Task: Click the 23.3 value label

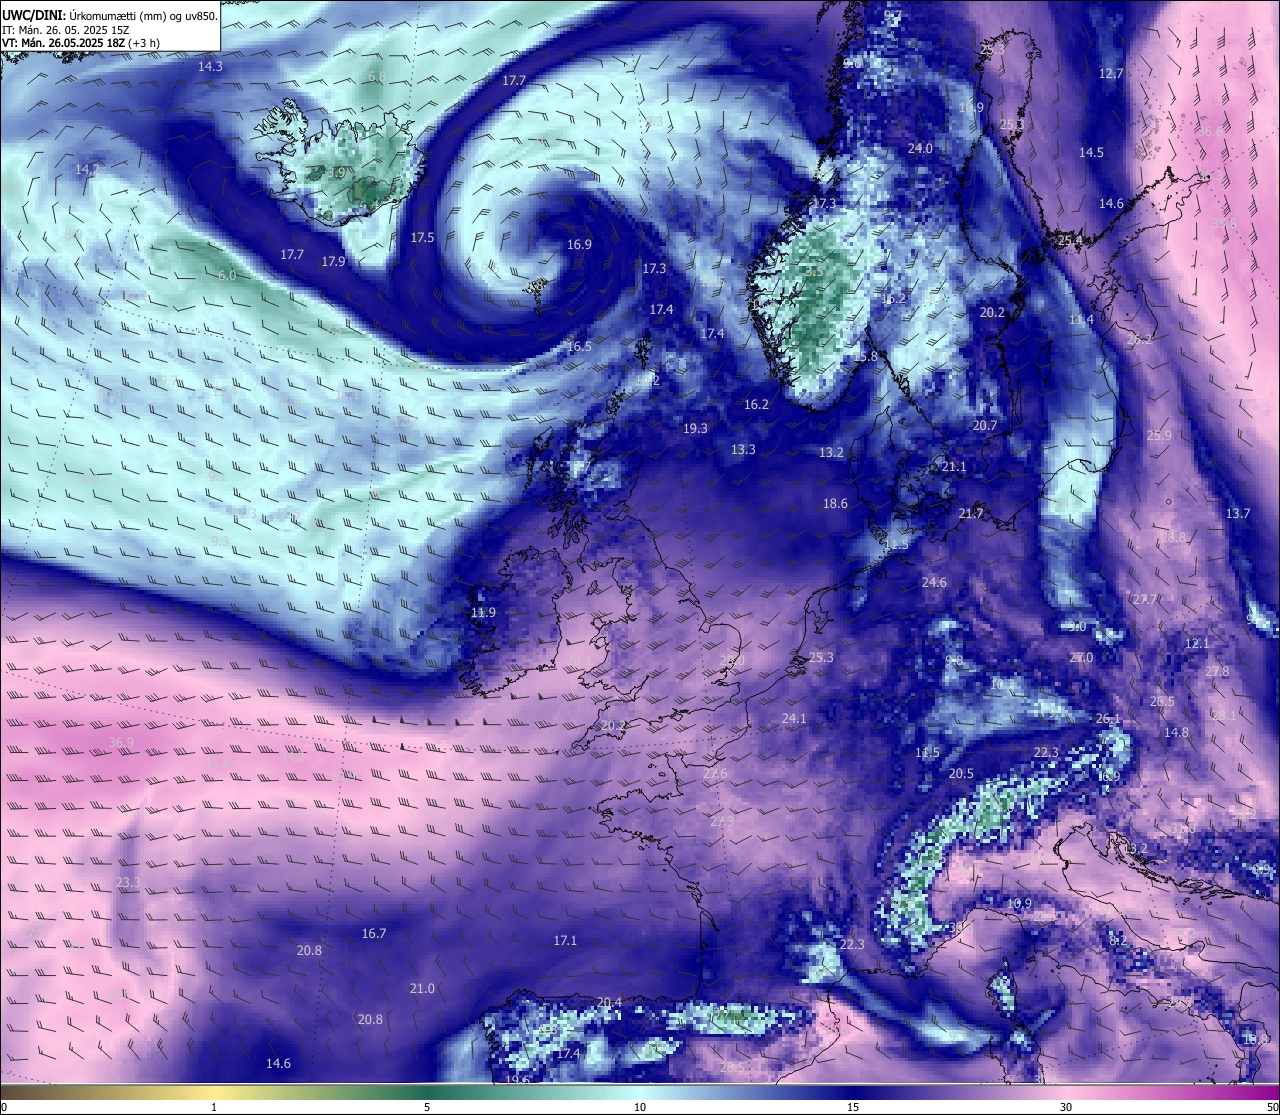Action: [128, 882]
